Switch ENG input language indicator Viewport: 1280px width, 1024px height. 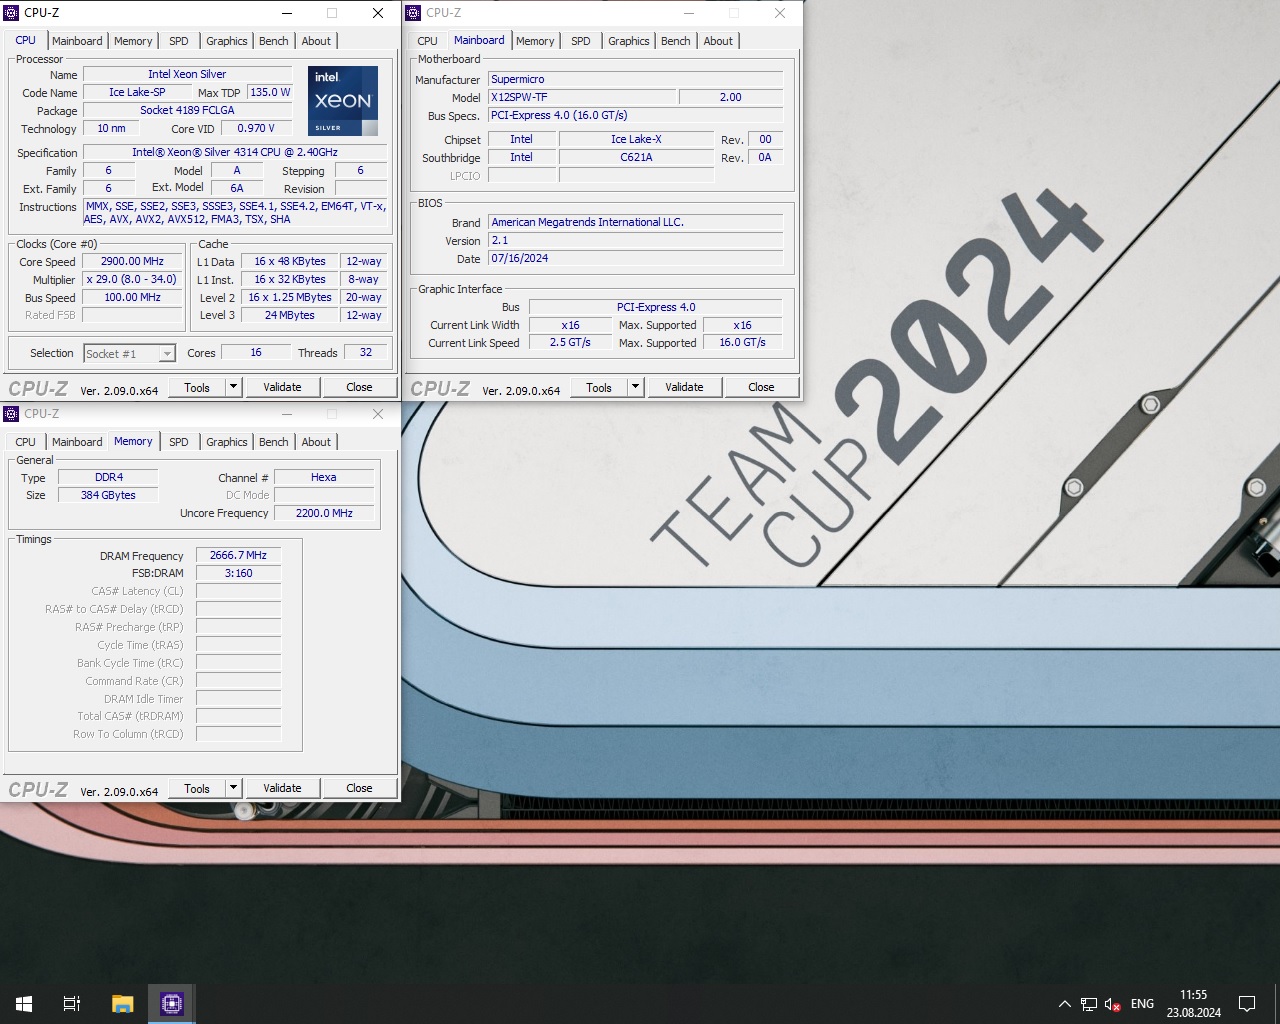(1142, 1004)
